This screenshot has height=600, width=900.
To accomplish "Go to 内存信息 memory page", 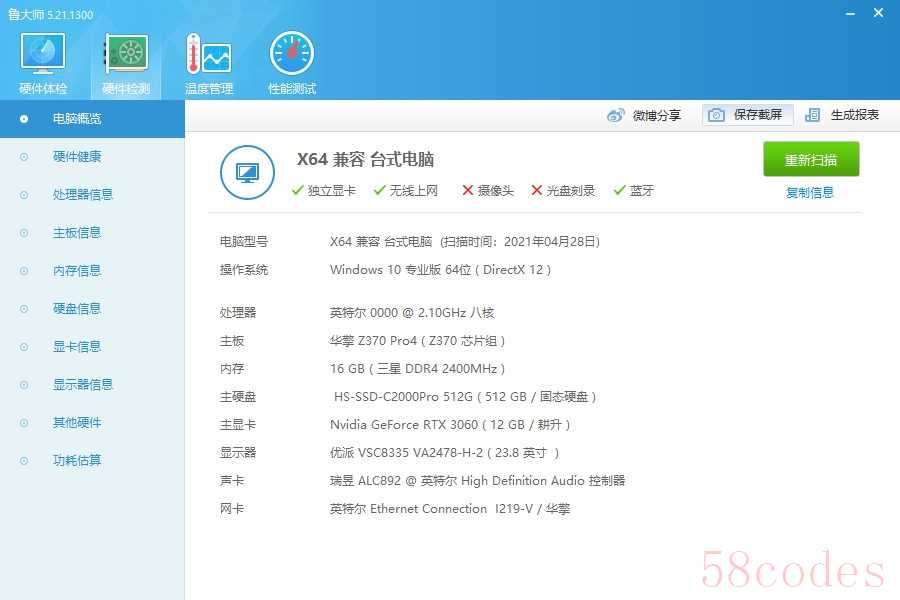I will tap(77, 271).
